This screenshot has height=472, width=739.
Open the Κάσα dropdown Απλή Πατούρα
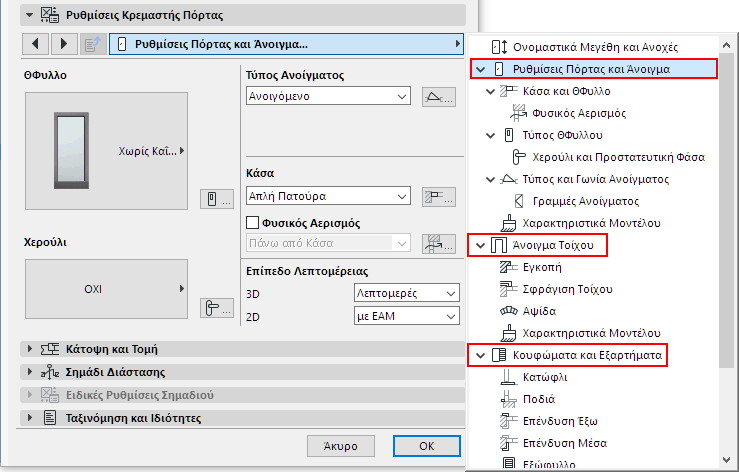[327, 196]
